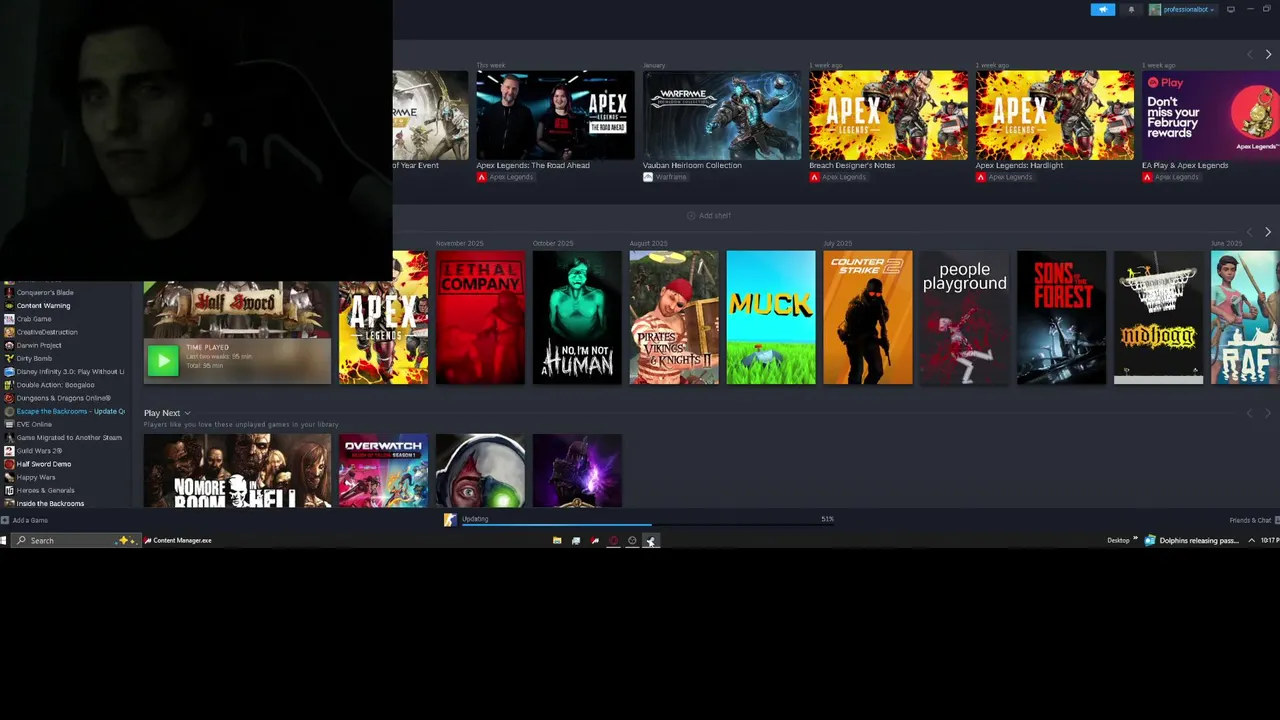This screenshot has height=720, width=1280.
Task: Open the Nidhogg game cover
Action: tap(1159, 317)
